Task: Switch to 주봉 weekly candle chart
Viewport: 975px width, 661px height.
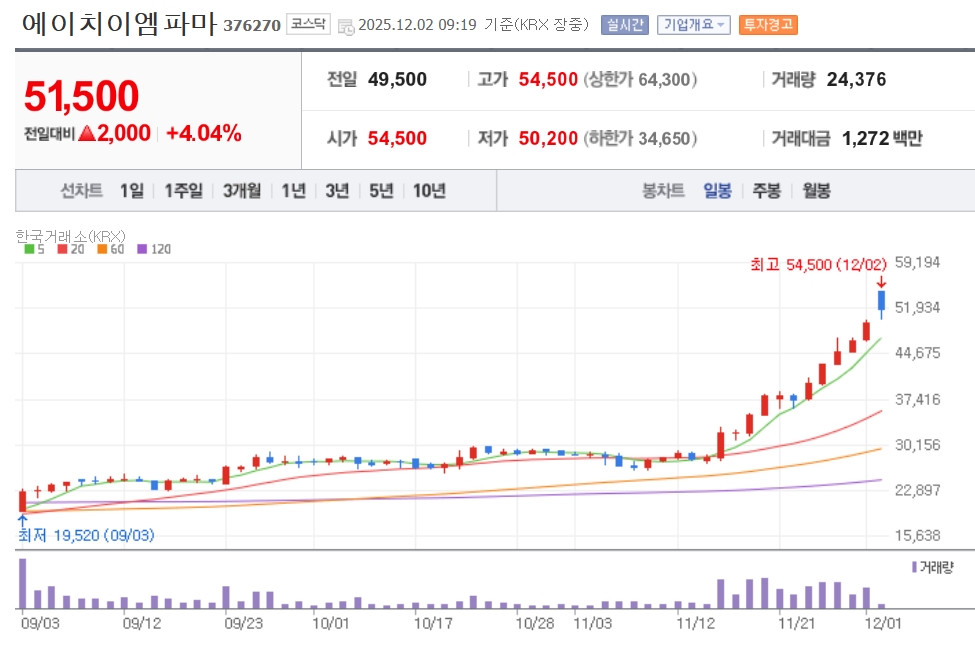Action: click(767, 191)
